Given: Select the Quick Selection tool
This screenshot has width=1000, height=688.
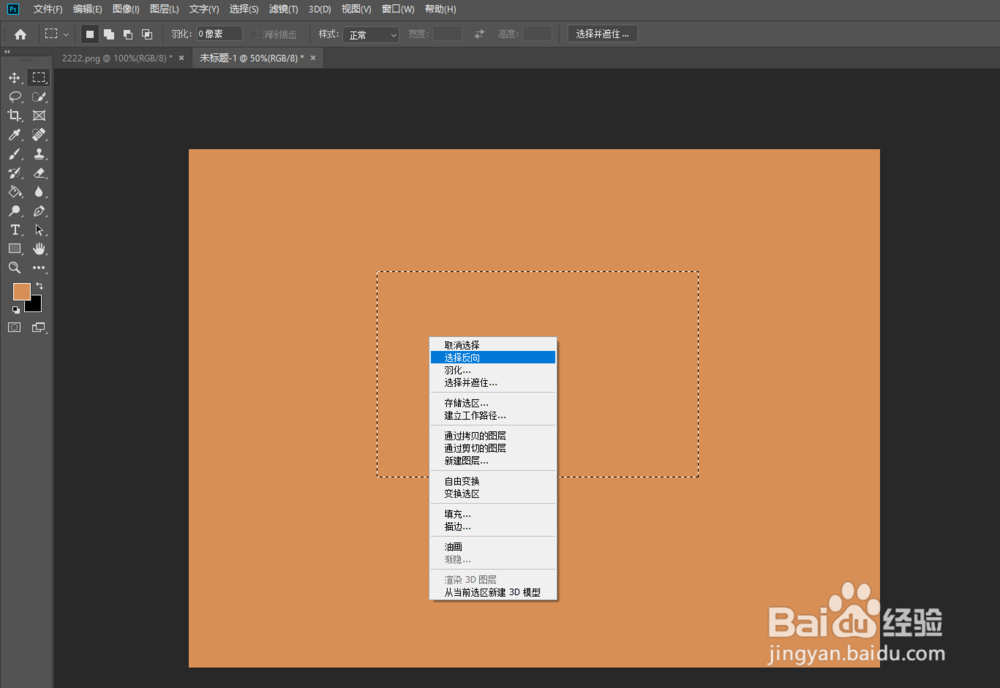Looking at the screenshot, I should coord(39,97).
